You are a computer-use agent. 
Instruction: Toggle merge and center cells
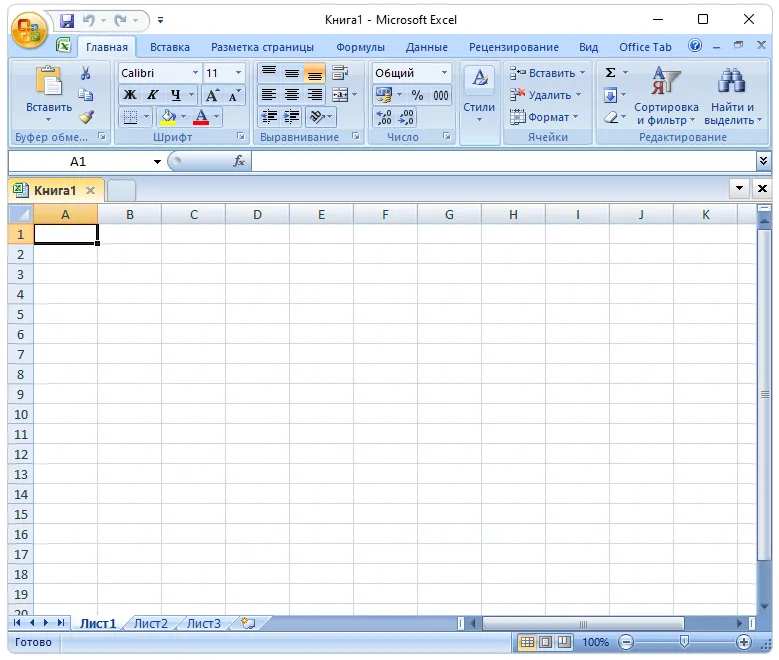(x=340, y=94)
